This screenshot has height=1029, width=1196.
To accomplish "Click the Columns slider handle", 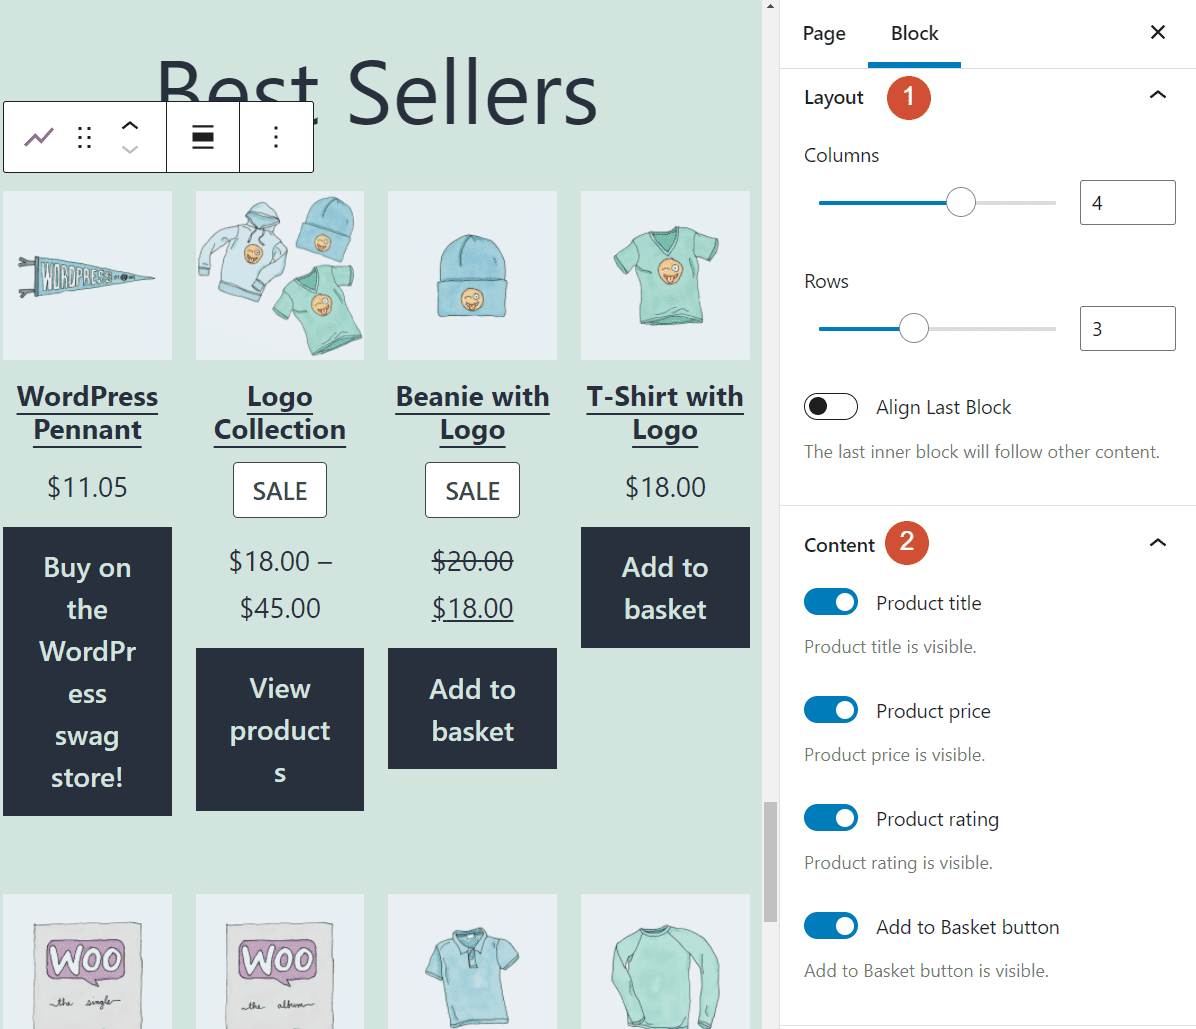I will tap(961, 201).
